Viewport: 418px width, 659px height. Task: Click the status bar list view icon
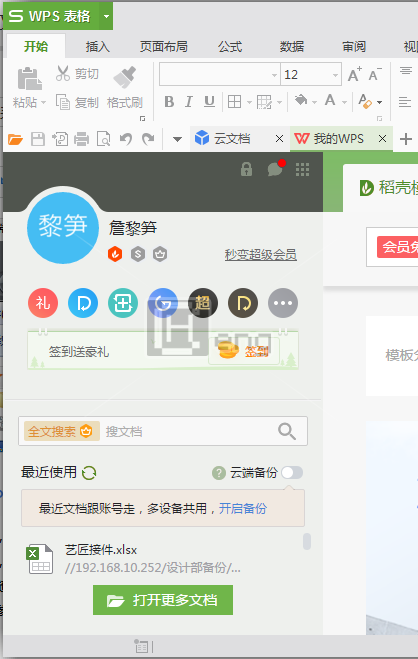click(x=141, y=647)
